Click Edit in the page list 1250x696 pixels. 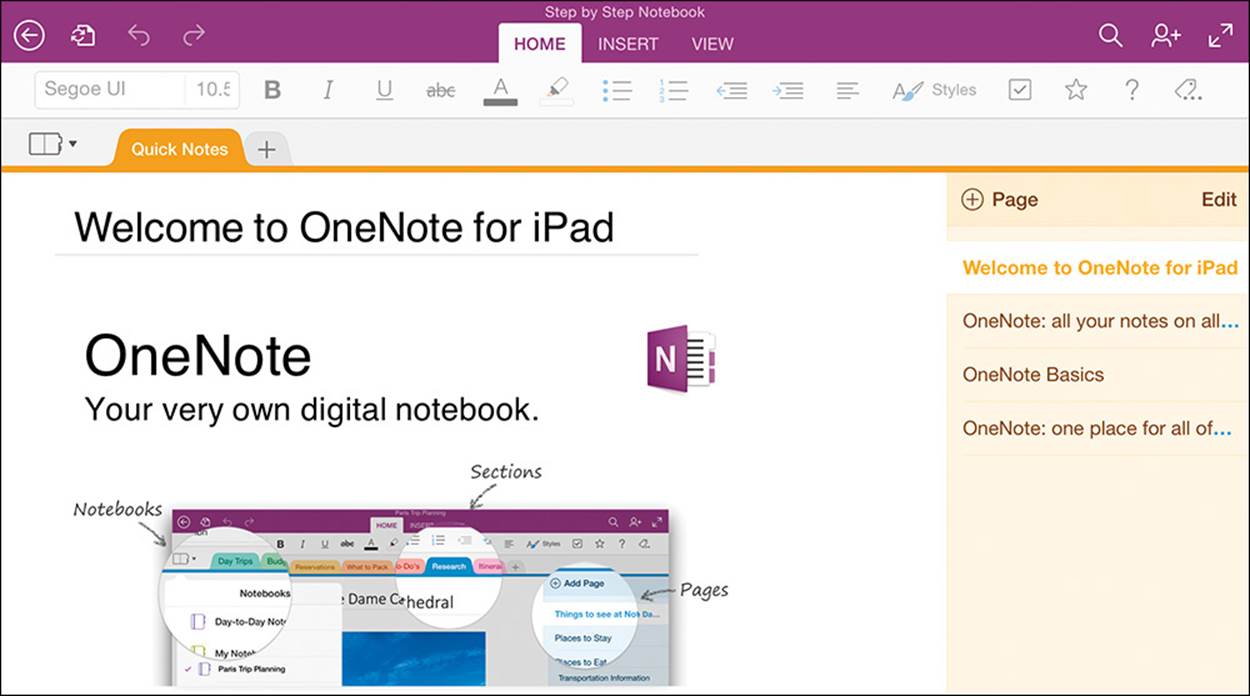click(1219, 199)
